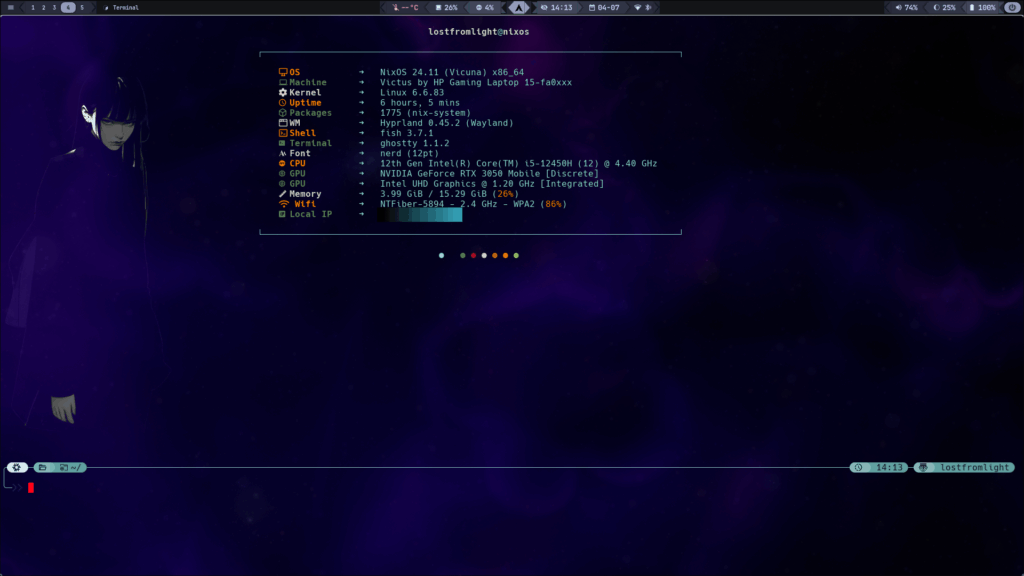Click the power button in top bar
The width and height of the screenshot is (1024, 576).
[x=1012, y=7]
